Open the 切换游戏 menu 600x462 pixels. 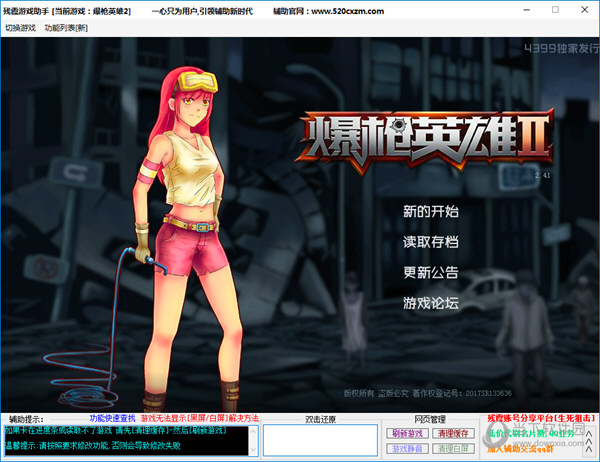[20, 28]
